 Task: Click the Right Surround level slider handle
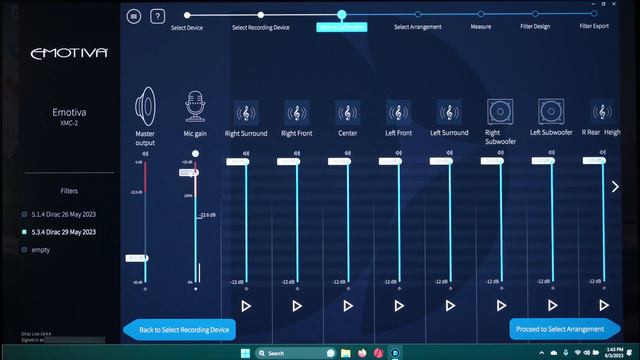[238, 162]
